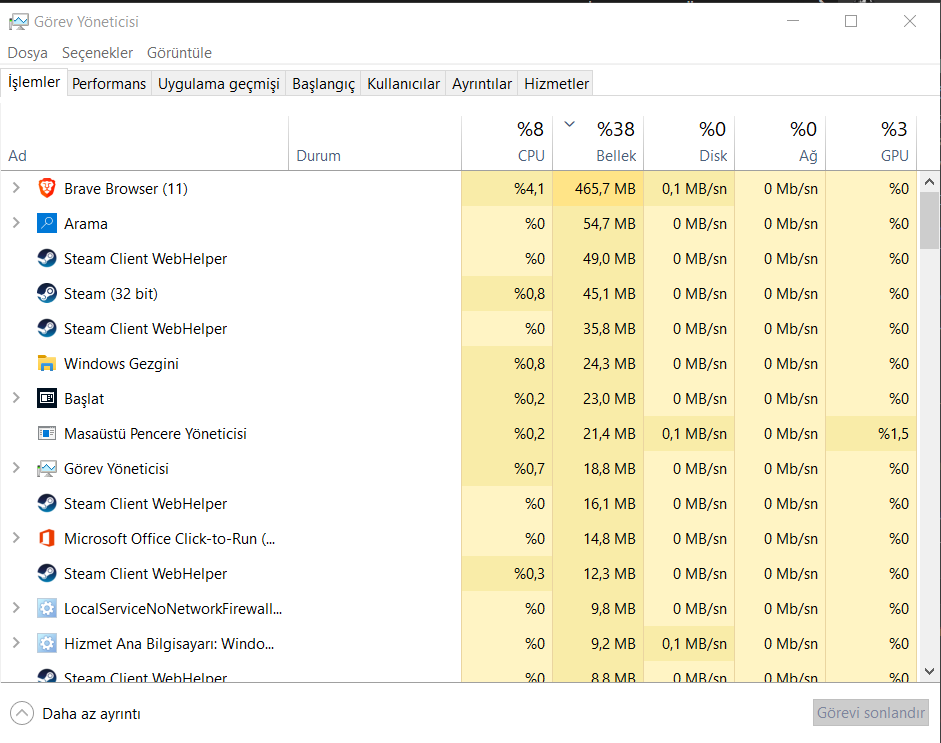Click the Brave Browser lion icon
The image size is (941, 743).
coord(46,188)
